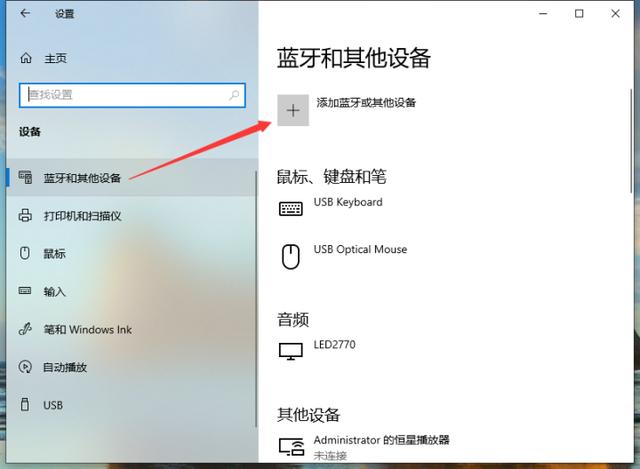Click the 鼠标、键盘和笔 section heading
The width and height of the screenshot is (640, 469).
(331, 177)
